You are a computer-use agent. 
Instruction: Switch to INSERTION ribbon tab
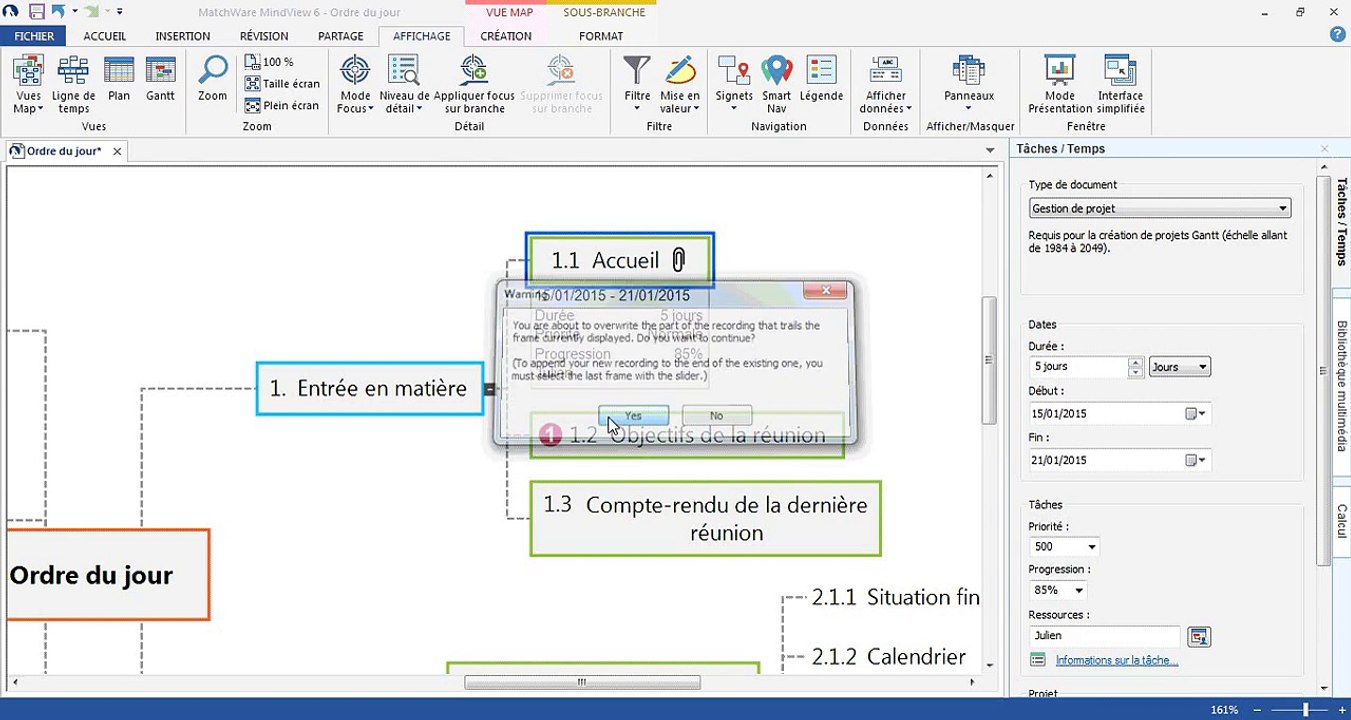coord(183,36)
